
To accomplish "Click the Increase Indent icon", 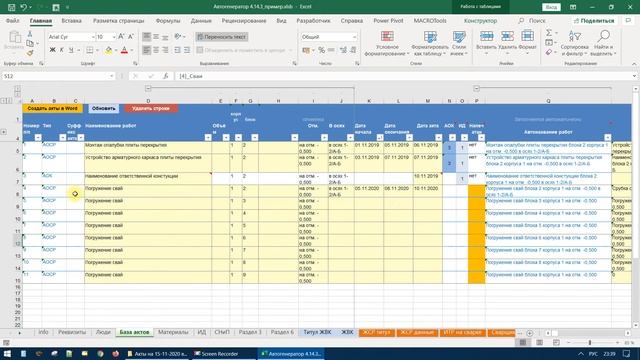I will click(x=187, y=50).
